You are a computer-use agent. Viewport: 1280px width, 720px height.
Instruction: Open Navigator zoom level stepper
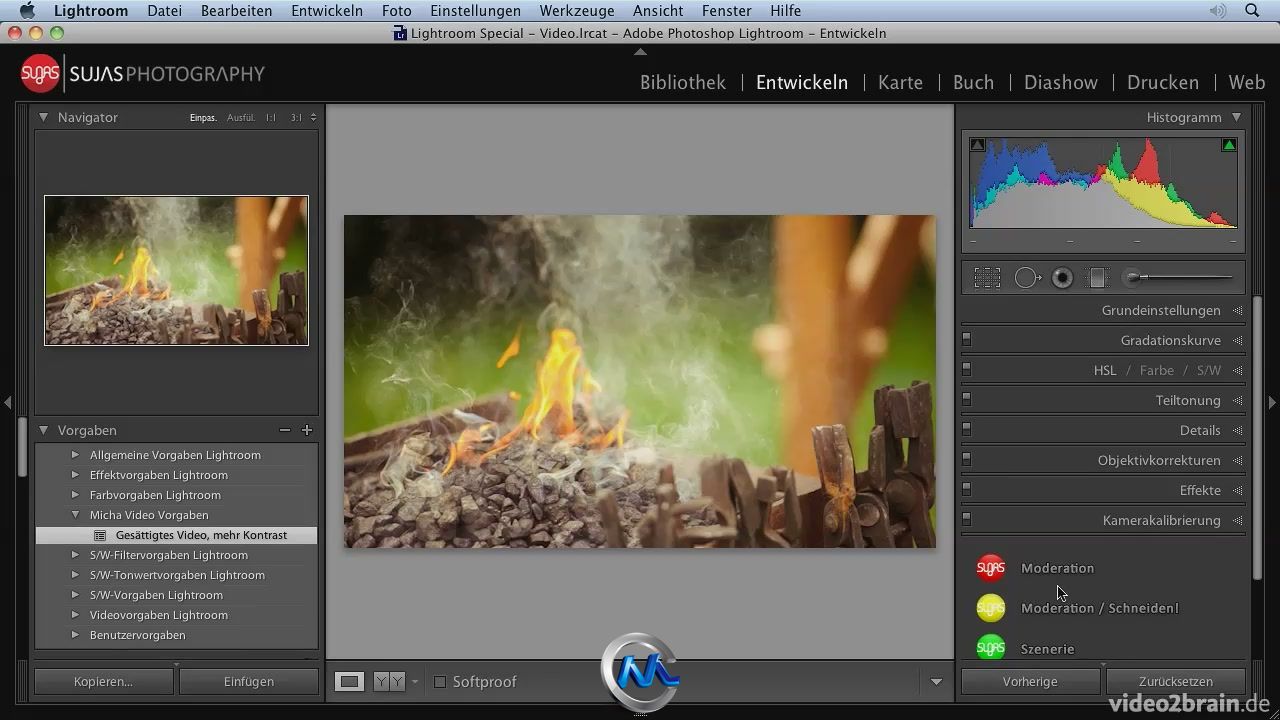coord(313,117)
